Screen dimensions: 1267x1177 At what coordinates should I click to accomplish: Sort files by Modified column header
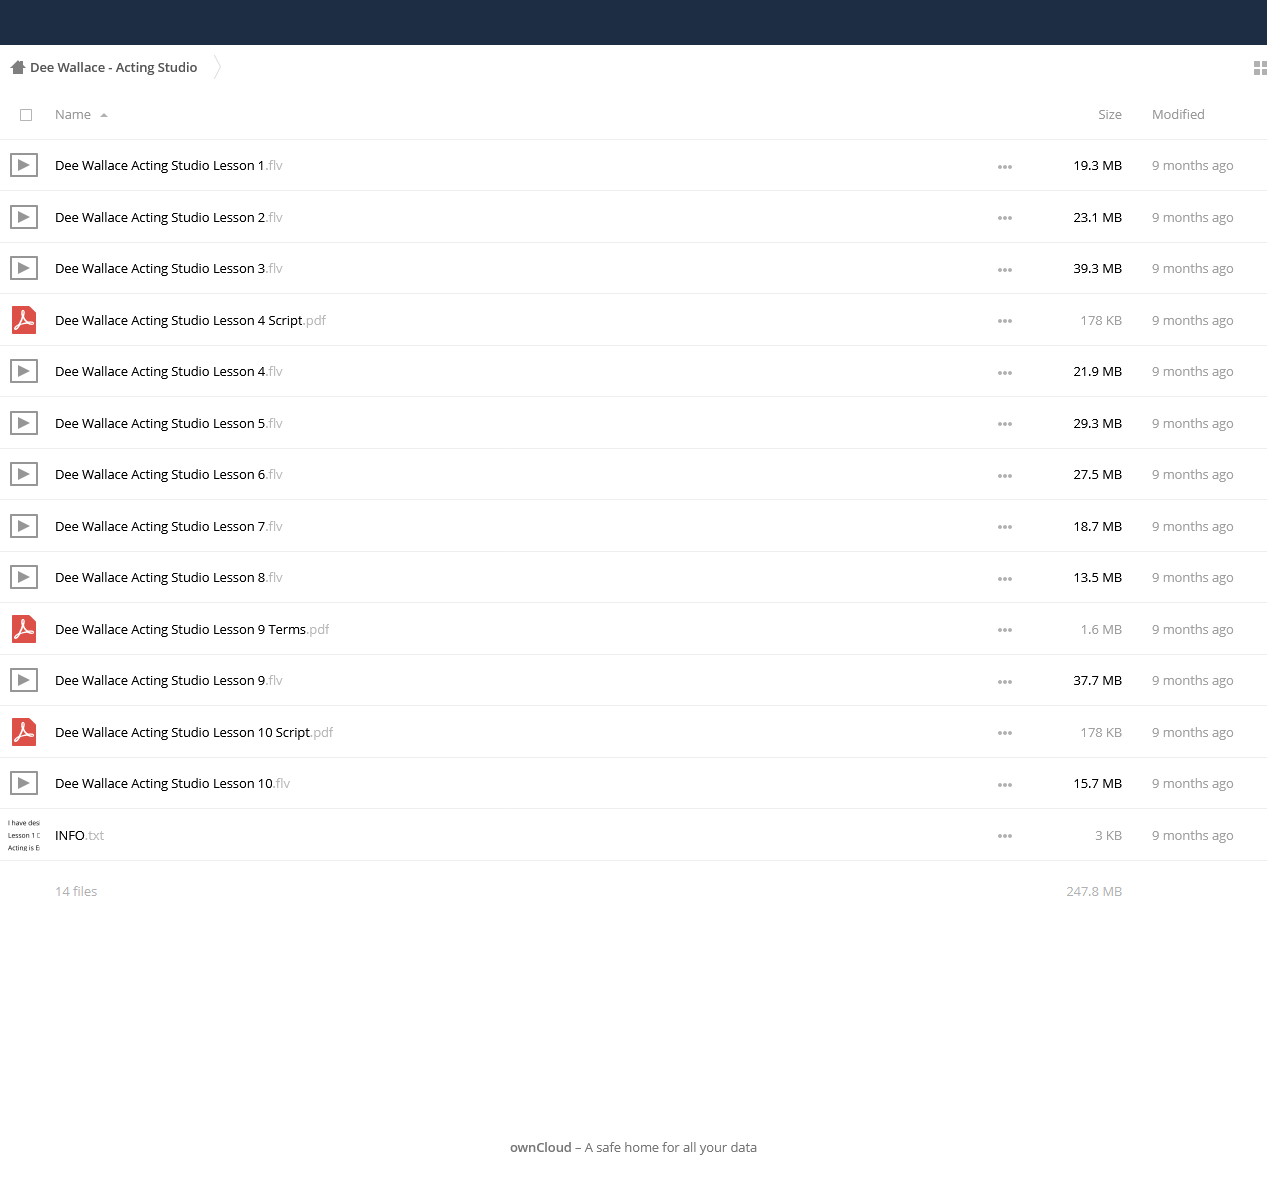point(1178,115)
